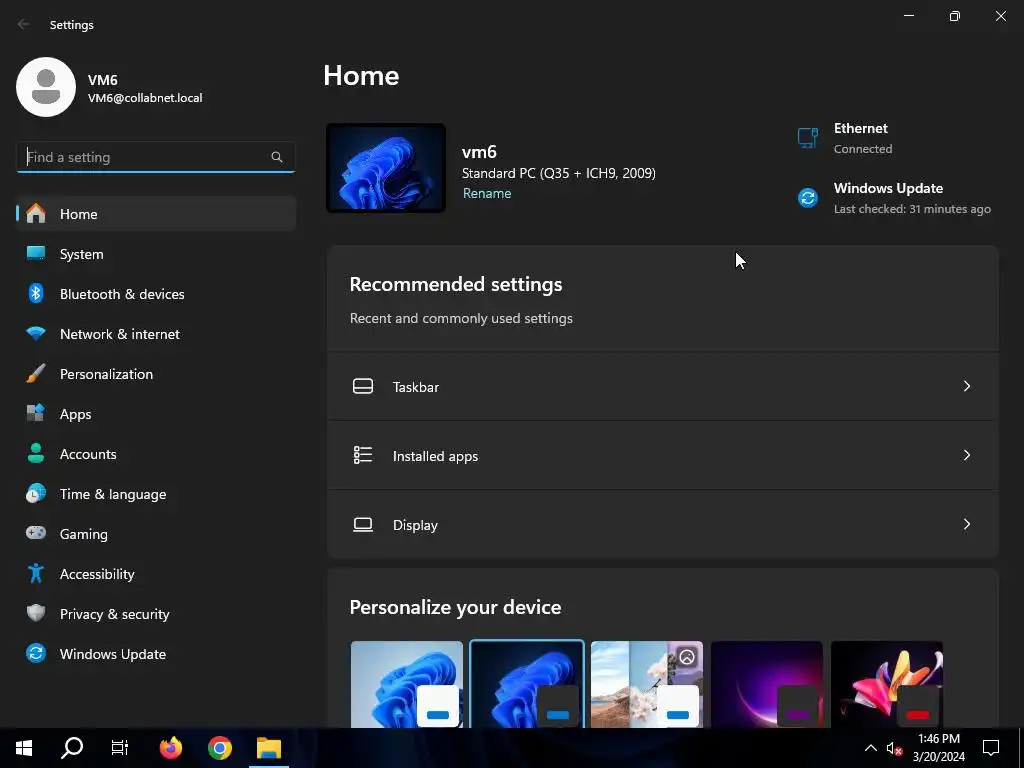The height and width of the screenshot is (768, 1024).
Task: Click the search magnifier in Find a setting
Action: coord(277,157)
